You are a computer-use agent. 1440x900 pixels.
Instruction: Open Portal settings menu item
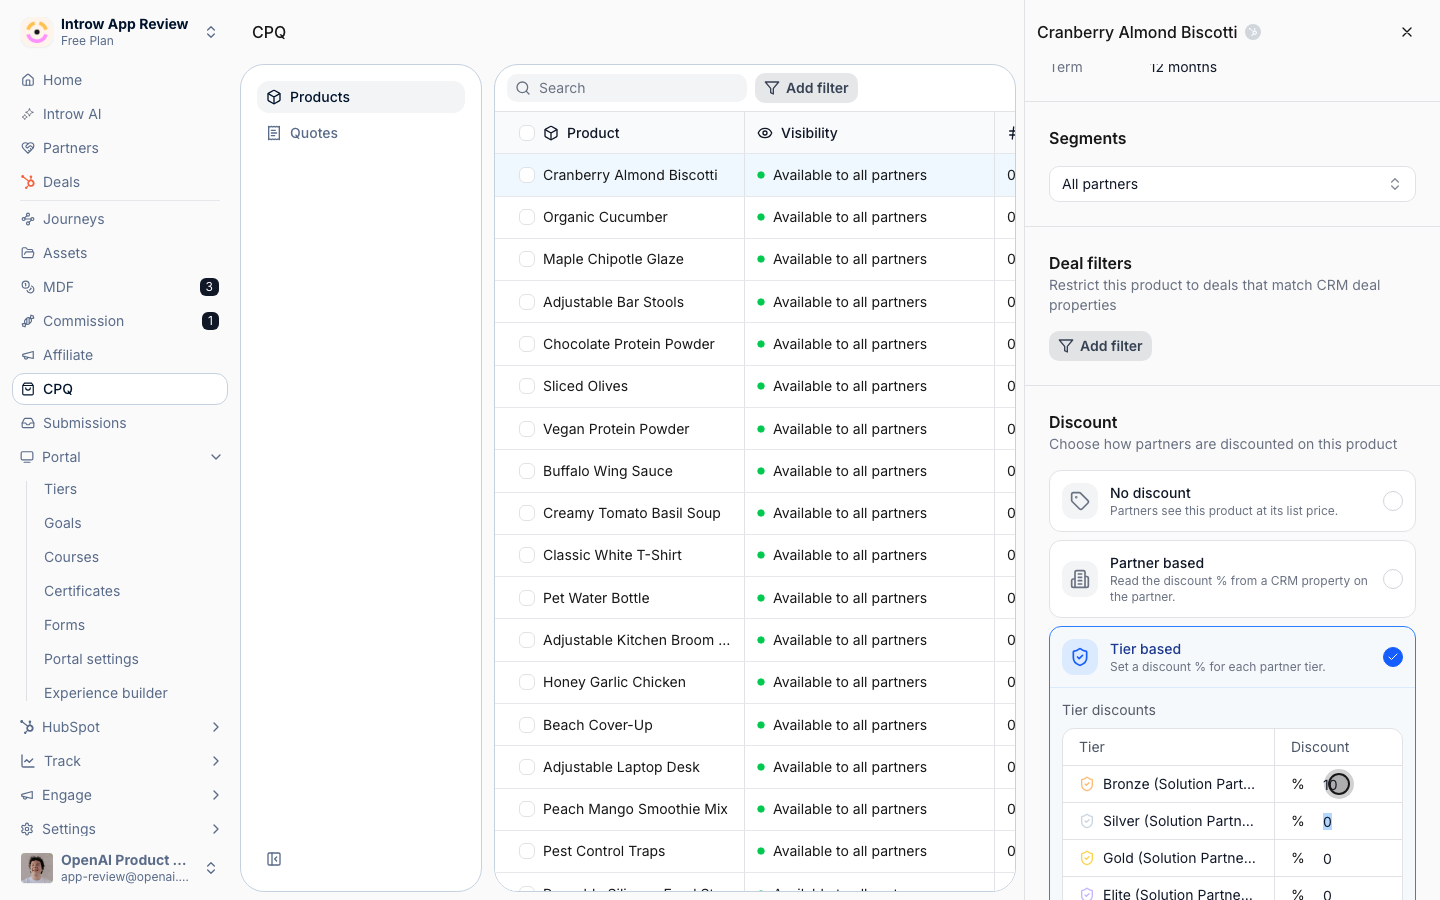pyautogui.click(x=91, y=659)
